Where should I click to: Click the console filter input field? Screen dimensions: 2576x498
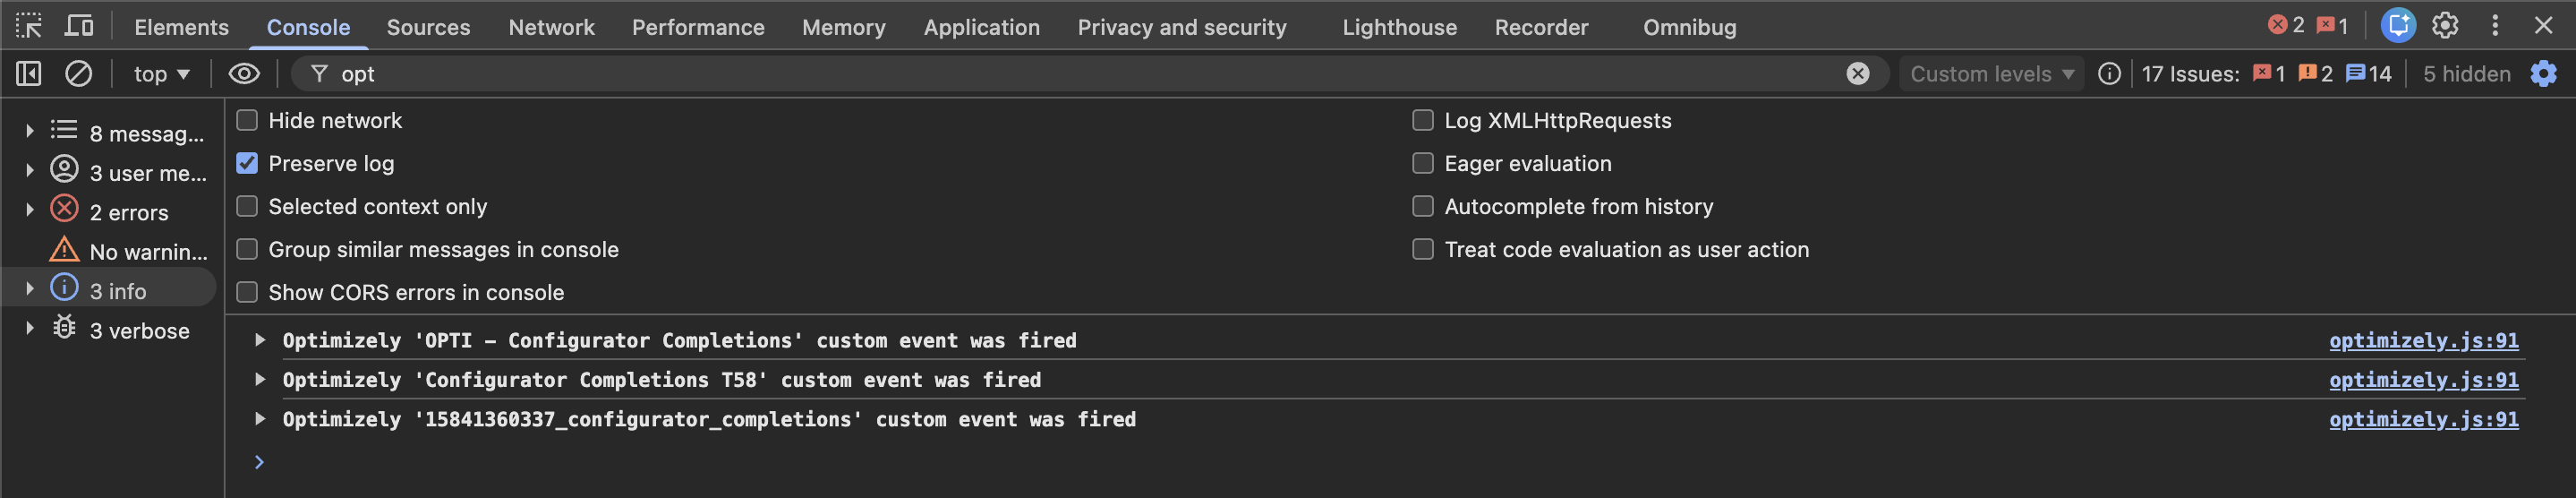[x=1000, y=74]
